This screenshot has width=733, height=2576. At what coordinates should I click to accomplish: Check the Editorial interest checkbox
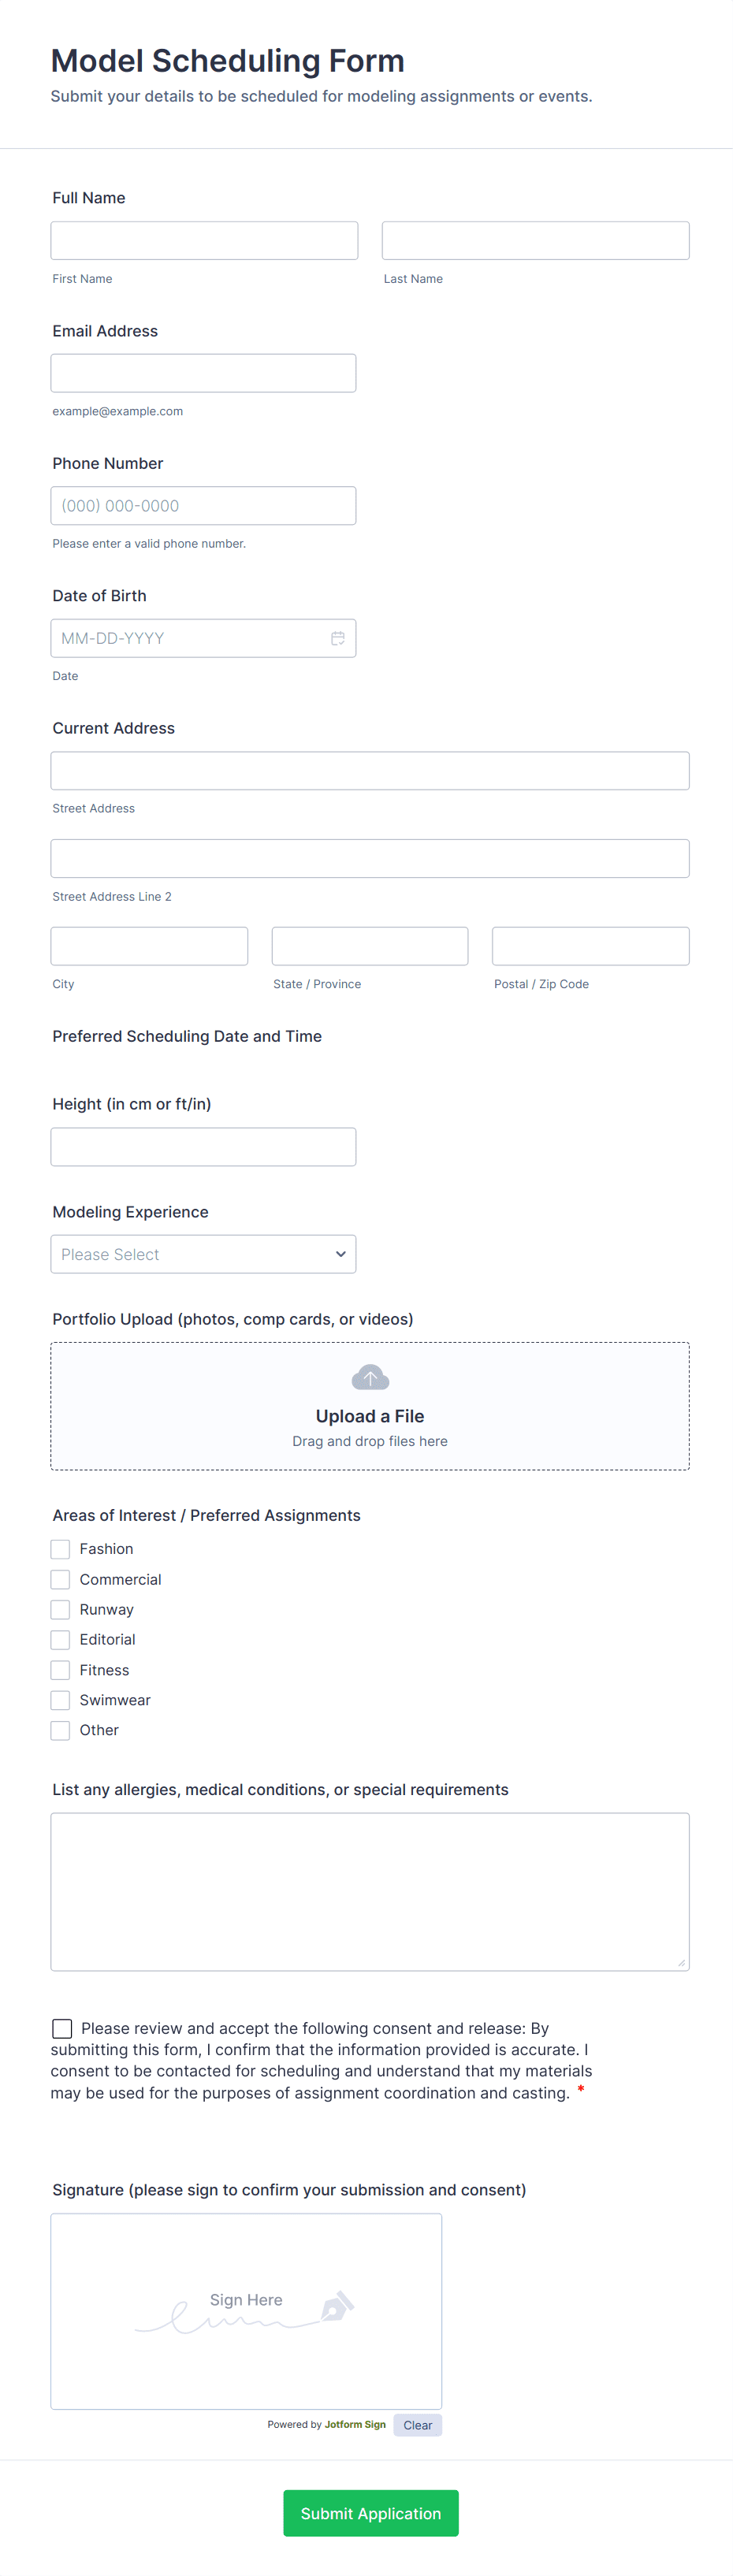pyautogui.click(x=60, y=1639)
